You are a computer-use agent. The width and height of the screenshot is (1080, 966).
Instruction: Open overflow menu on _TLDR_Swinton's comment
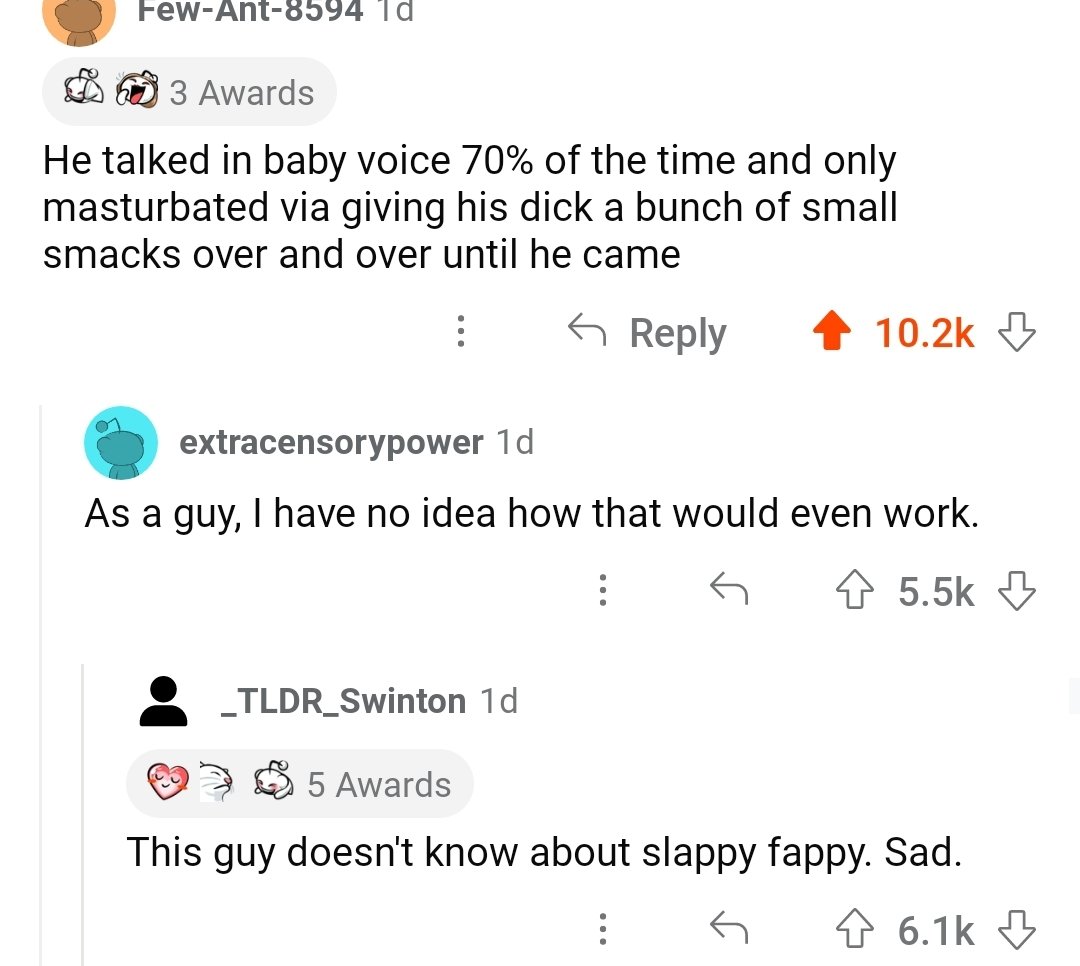pos(602,930)
